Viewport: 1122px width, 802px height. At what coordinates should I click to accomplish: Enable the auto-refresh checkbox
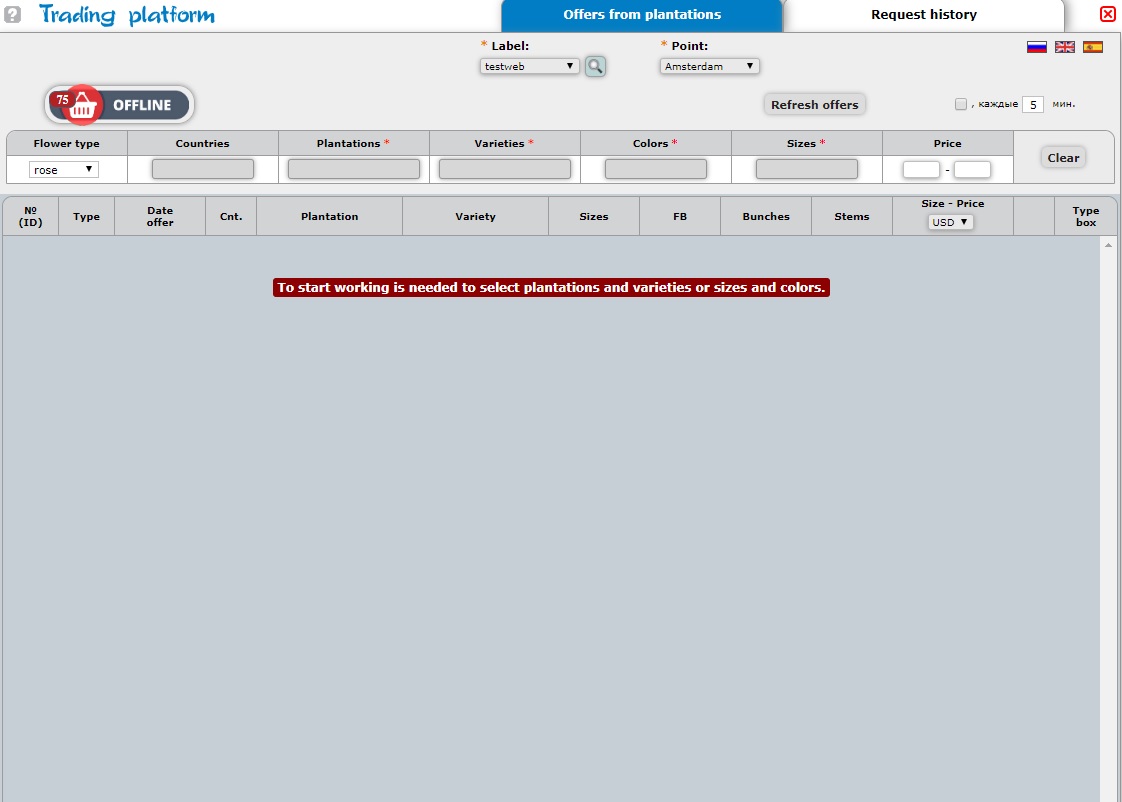tap(961, 104)
